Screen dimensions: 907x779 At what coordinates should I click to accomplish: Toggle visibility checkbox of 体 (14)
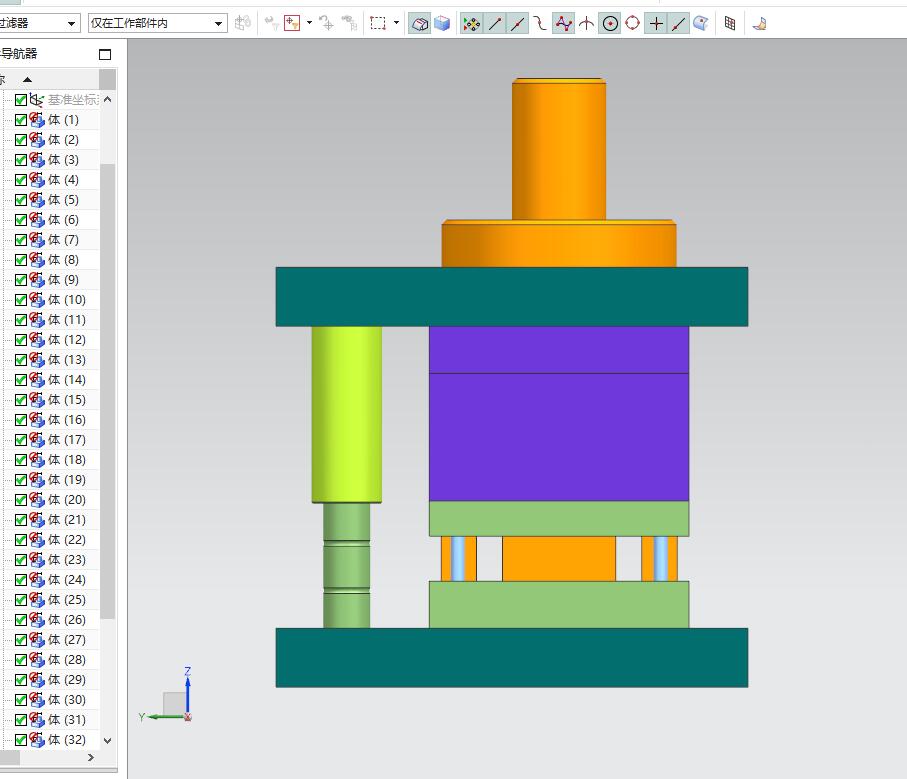21,380
